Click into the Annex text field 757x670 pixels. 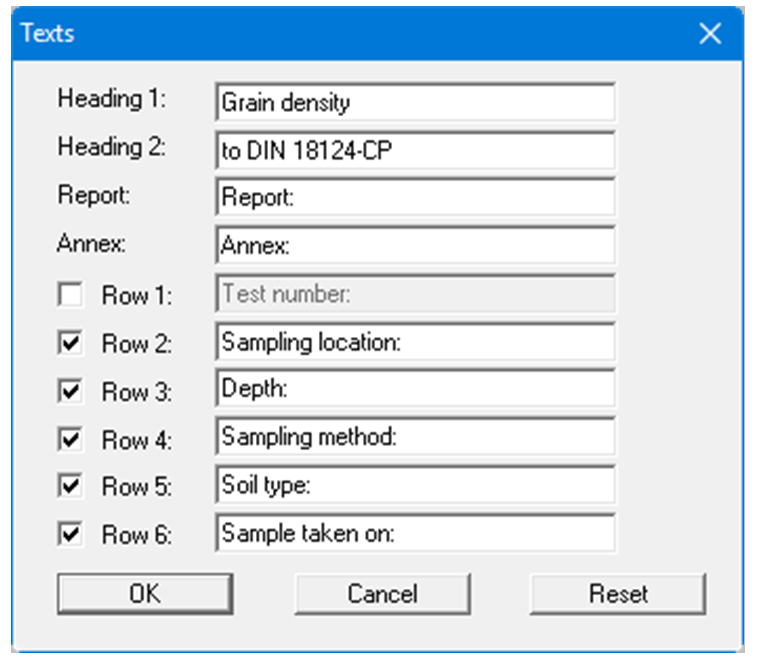(x=415, y=246)
